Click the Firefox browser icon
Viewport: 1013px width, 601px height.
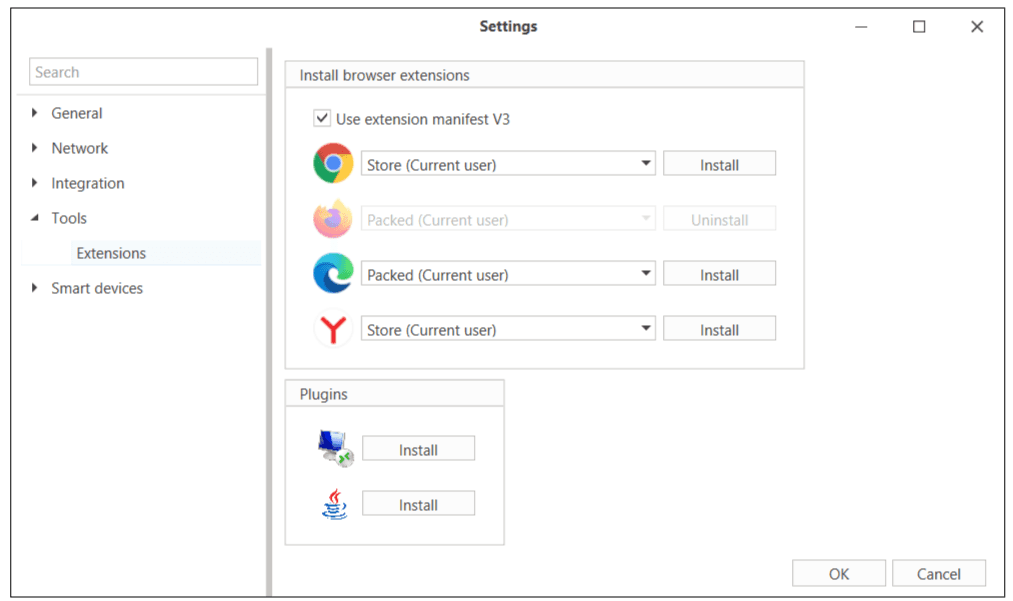click(333, 219)
